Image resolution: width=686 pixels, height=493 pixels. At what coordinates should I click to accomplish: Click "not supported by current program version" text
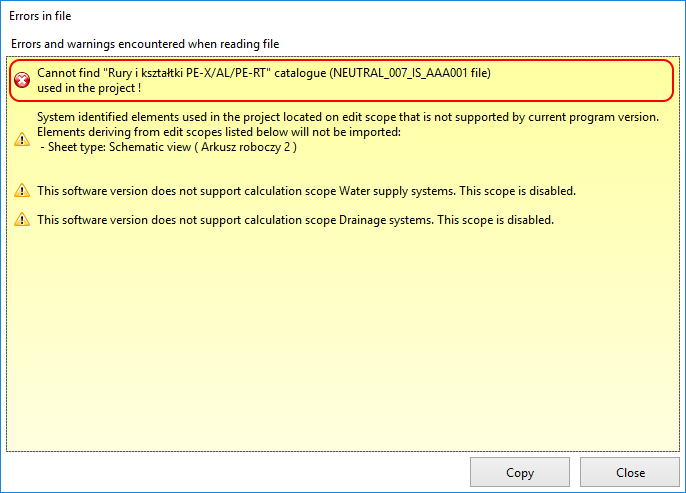click(545, 117)
